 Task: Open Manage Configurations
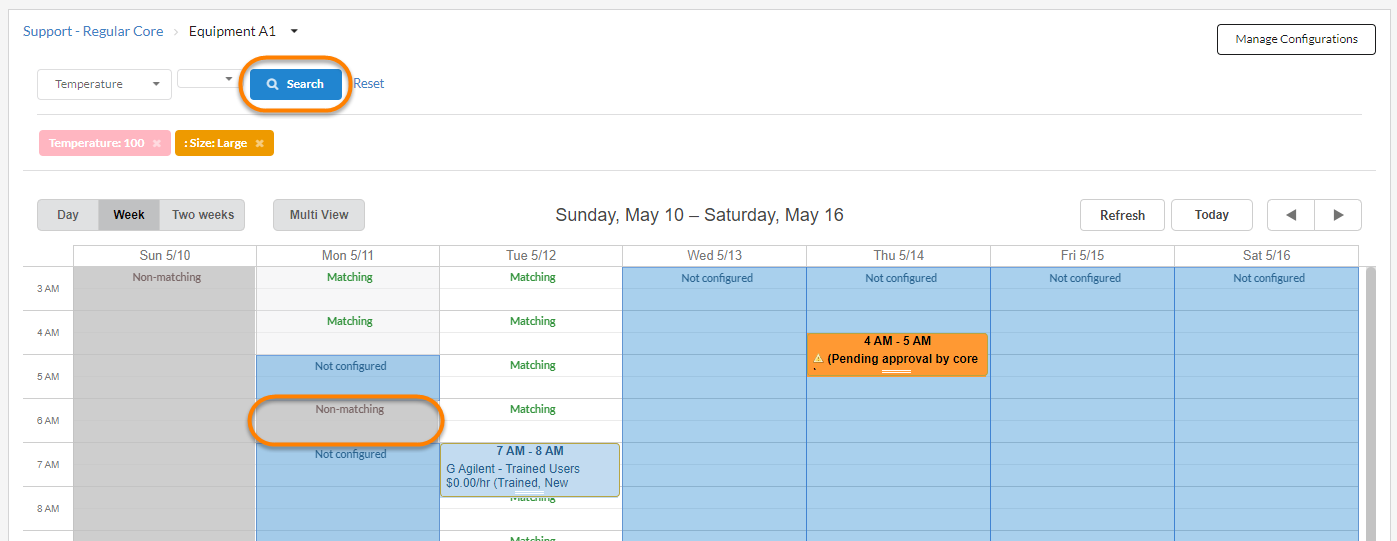pos(1296,40)
